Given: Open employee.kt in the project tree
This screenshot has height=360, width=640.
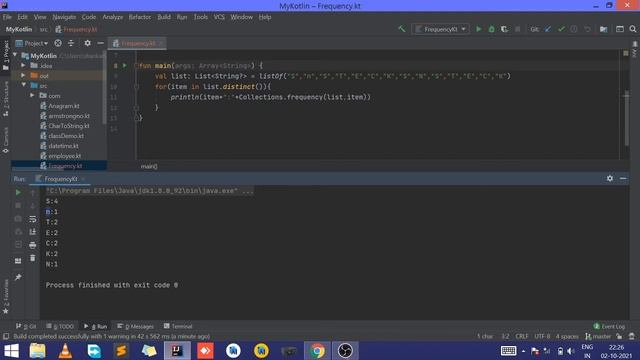Looking at the screenshot, I should pos(64,156).
